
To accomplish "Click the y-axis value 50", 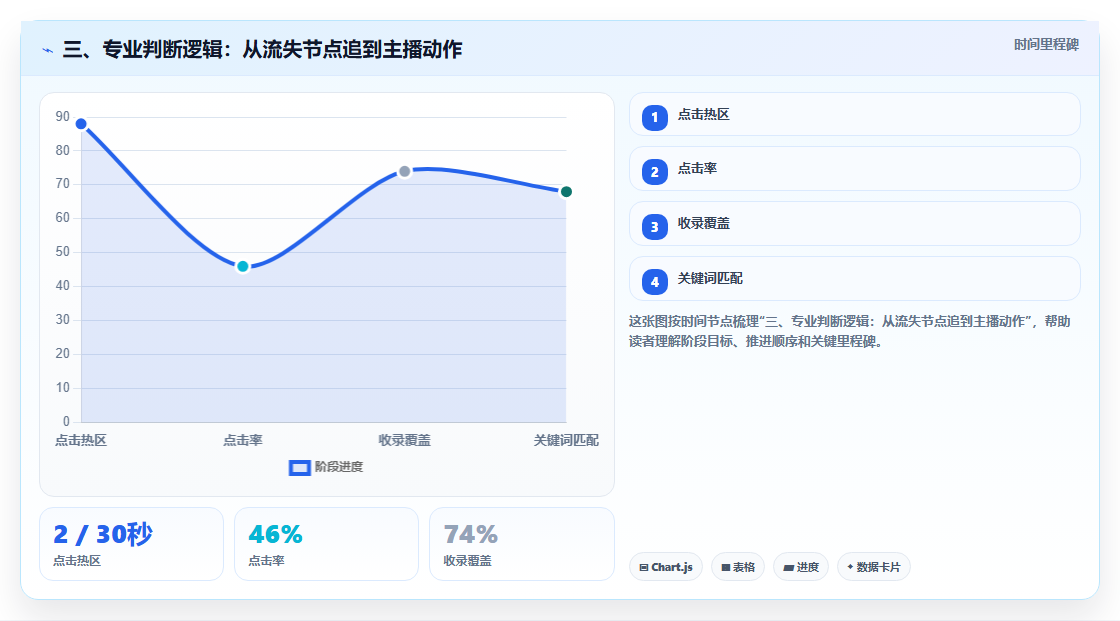I will (63, 252).
